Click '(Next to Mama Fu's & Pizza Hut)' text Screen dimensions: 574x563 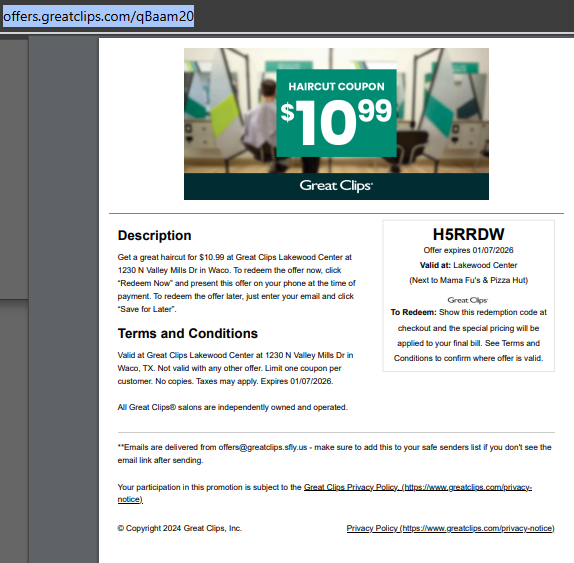(x=469, y=280)
